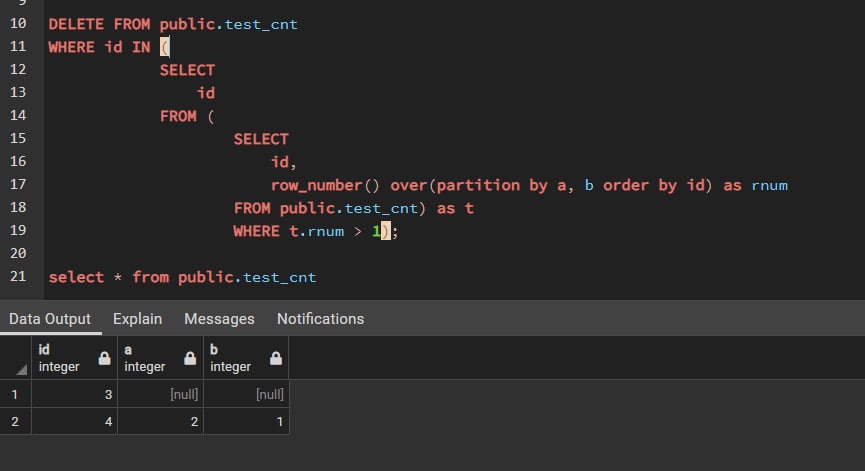Viewport: 865px width, 471px height.
Task: Click 'test_cnt' on line 18
Action: (381, 208)
